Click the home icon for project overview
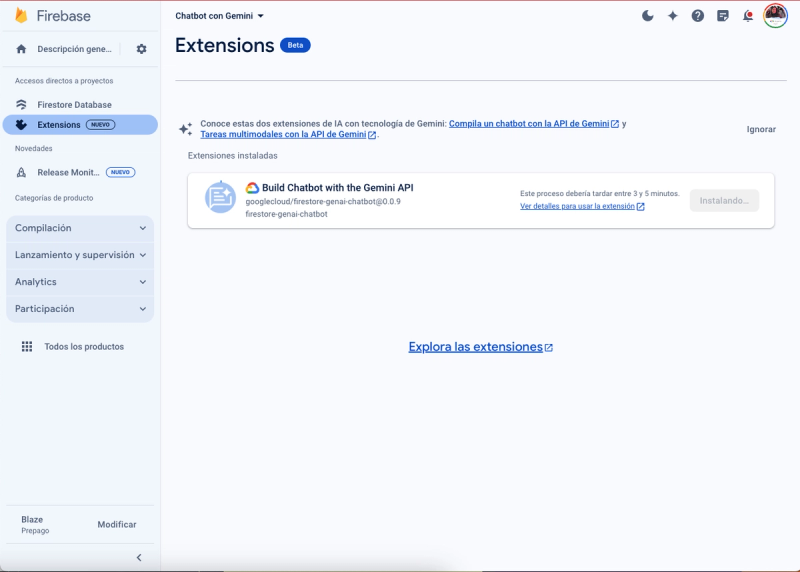 [21, 49]
